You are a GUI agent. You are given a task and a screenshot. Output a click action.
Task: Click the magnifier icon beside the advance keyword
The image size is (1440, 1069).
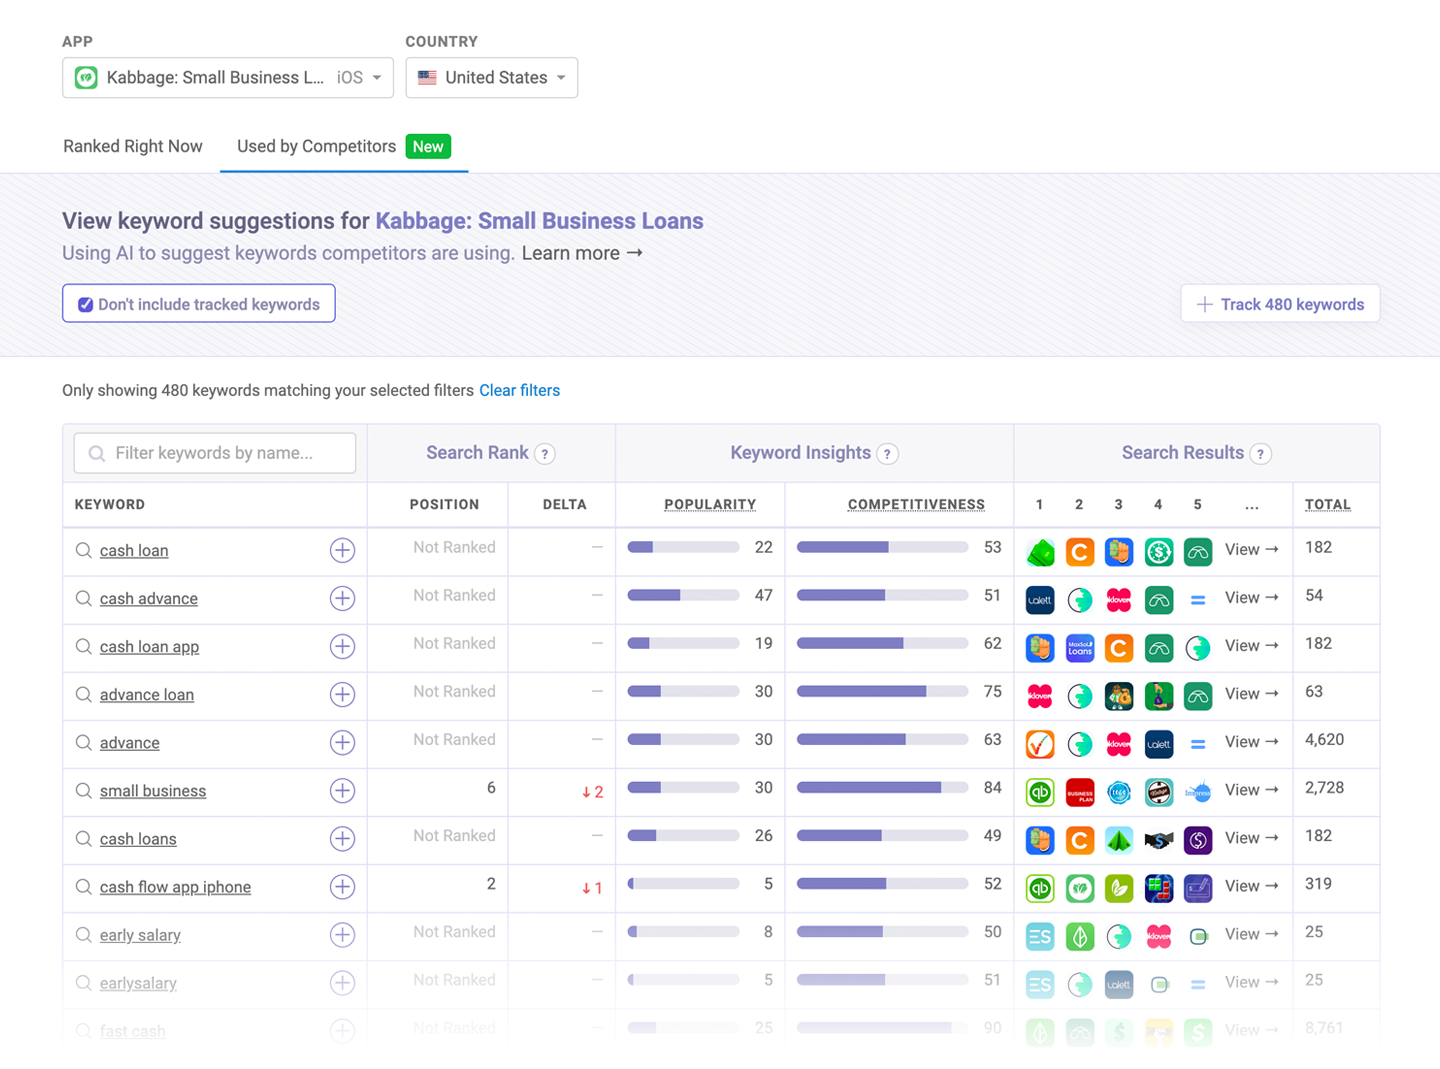pyautogui.click(x=84, y=743)
